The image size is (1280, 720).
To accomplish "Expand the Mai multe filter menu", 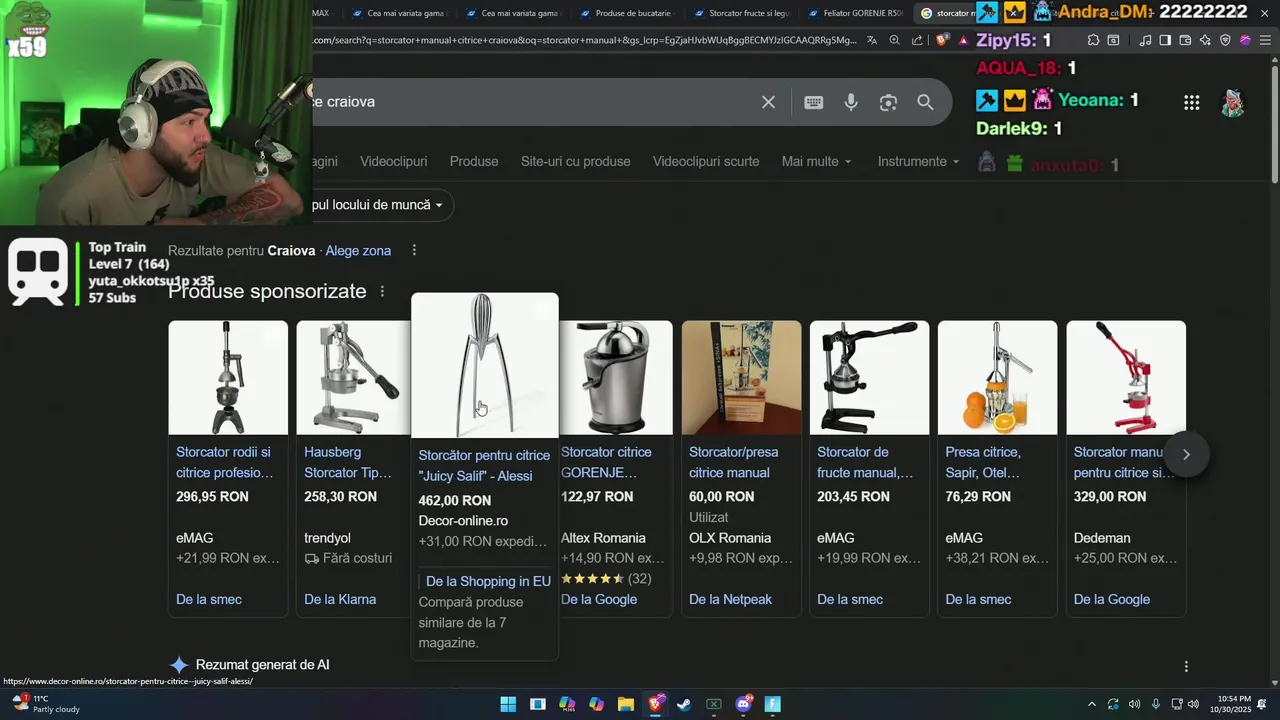I will (x=817, y=161).
